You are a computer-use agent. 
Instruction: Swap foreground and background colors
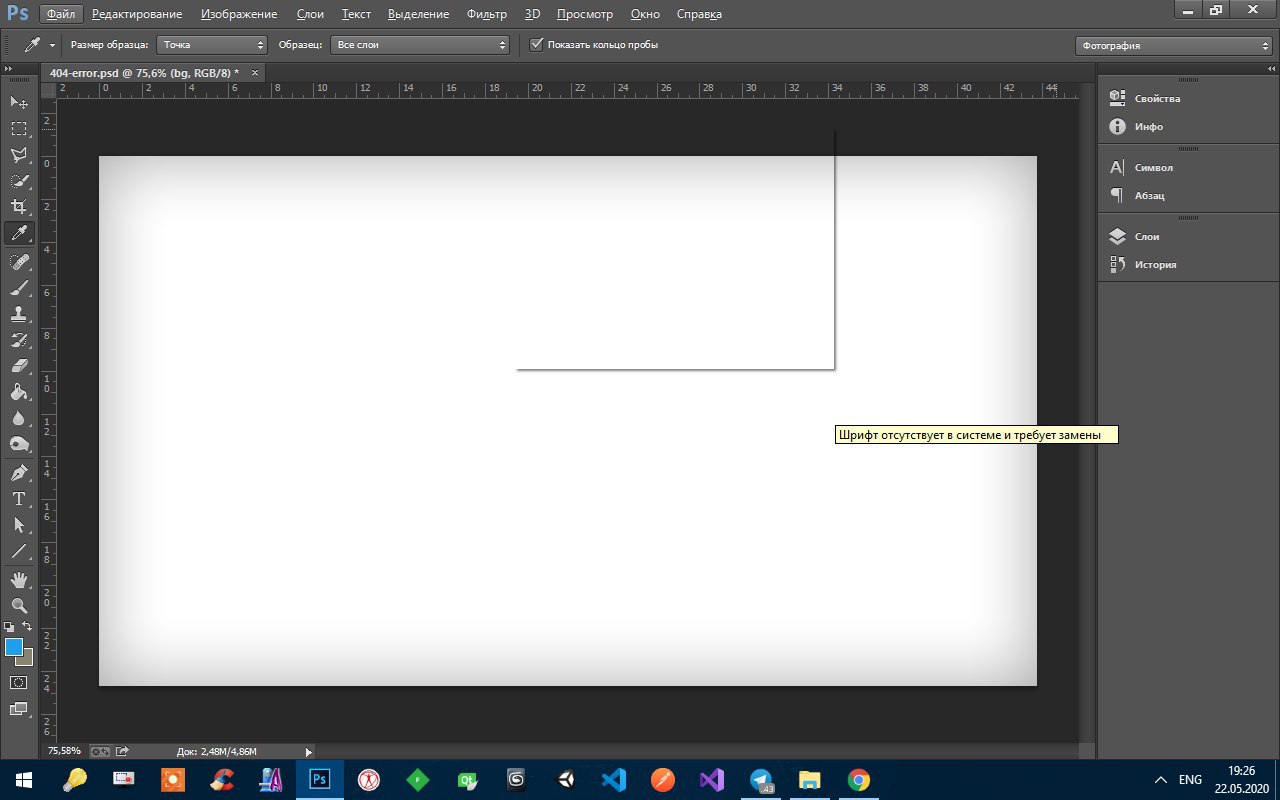(x=28, y=626)
